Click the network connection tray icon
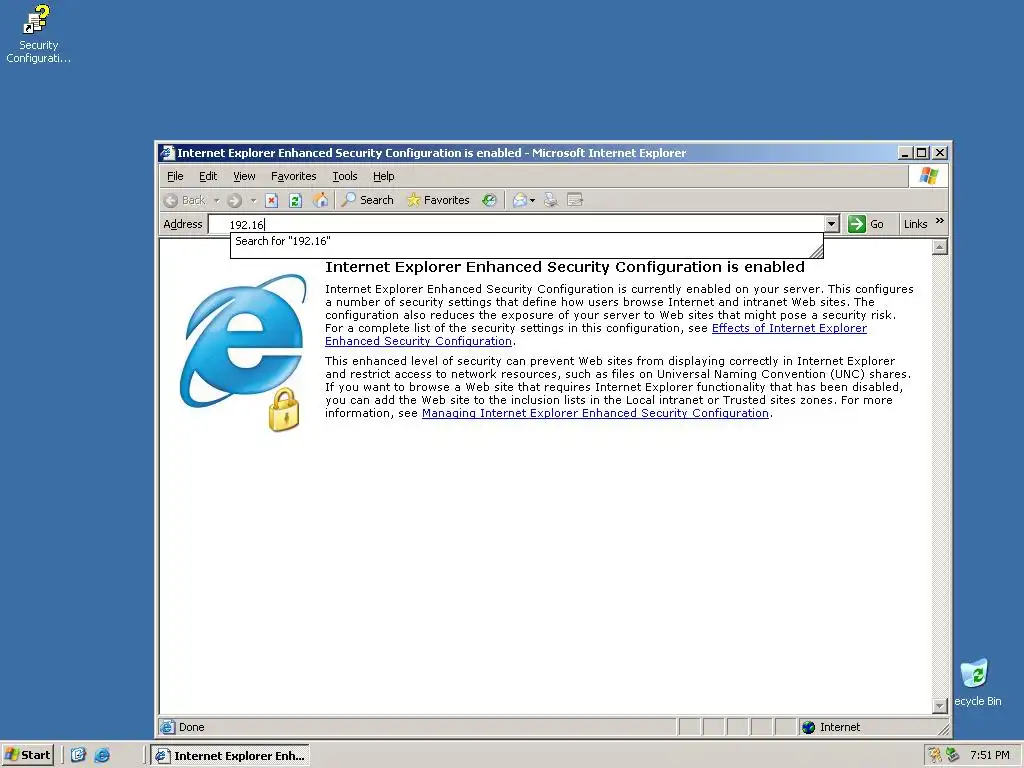The height and width of the screenshot is (768, 1024). 953,755
